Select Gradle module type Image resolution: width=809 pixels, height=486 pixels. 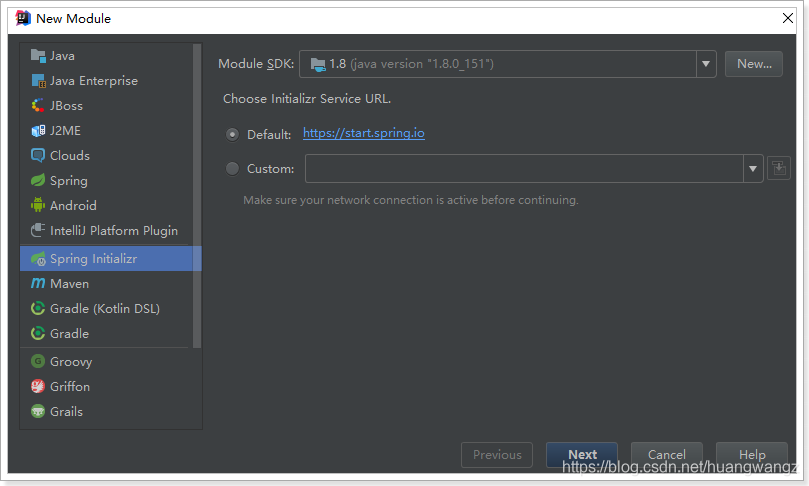pyautogui.click(x=106, y=333)
